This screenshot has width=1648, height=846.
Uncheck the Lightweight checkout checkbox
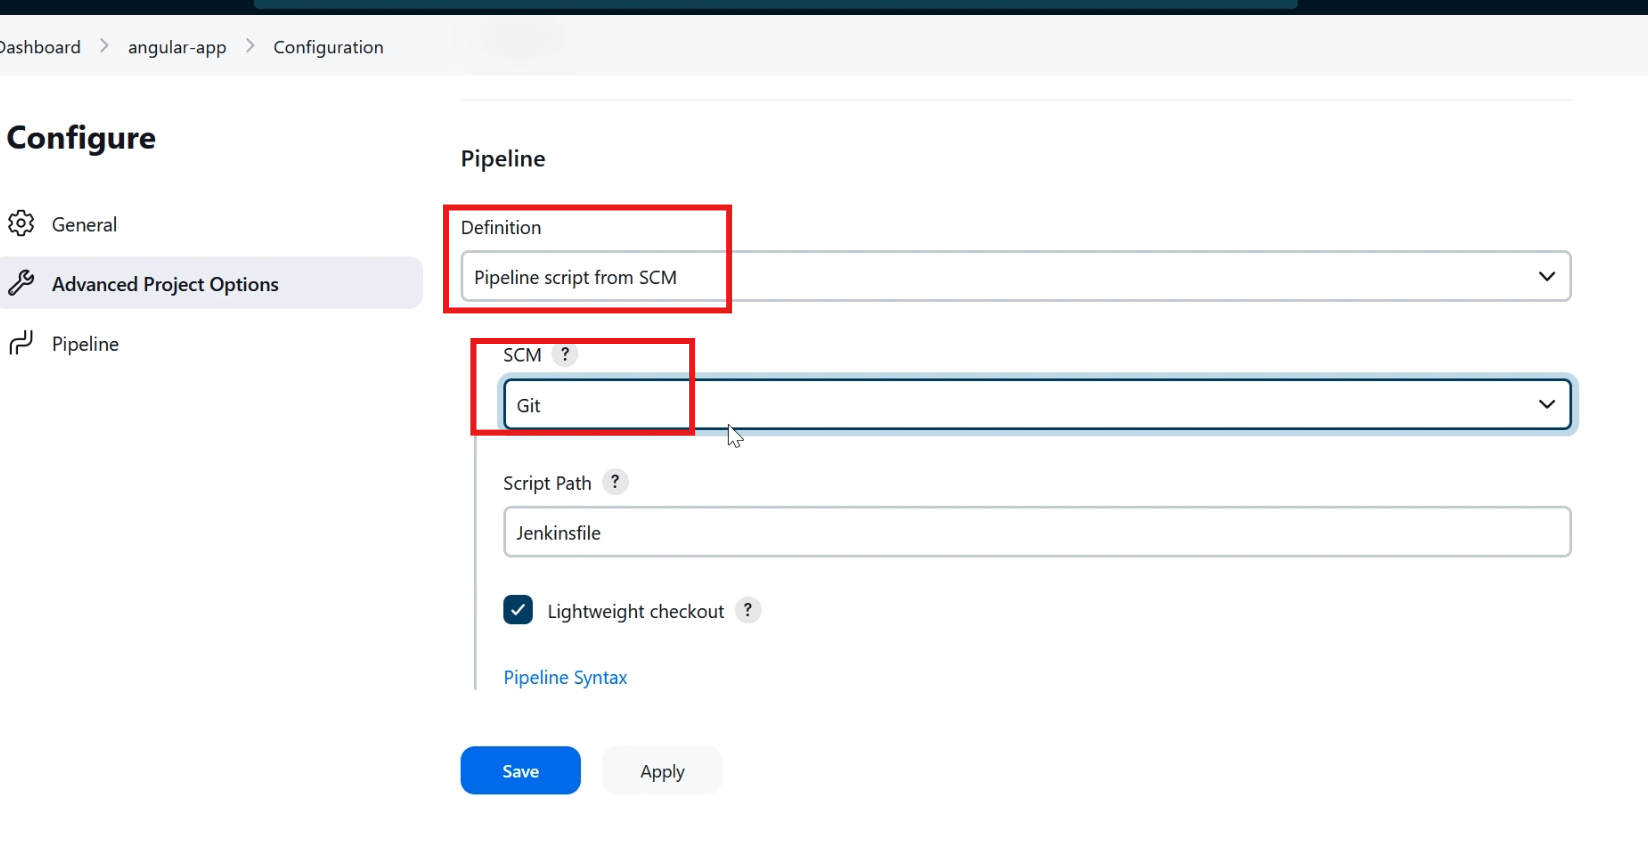(518, 610)
